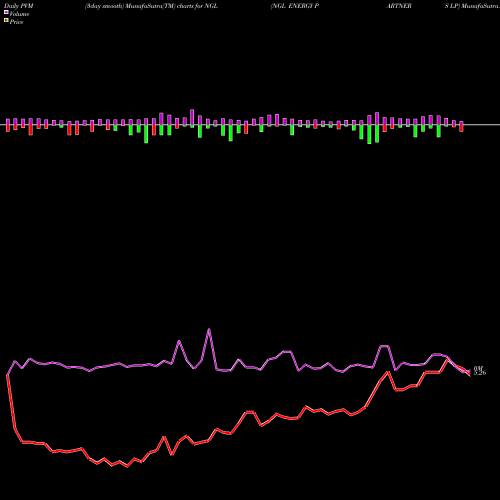Click the tallest magenta volume line peak
The width and height of the screenshot is (500, 500).
pyautogui.click(x=209, y=330)
